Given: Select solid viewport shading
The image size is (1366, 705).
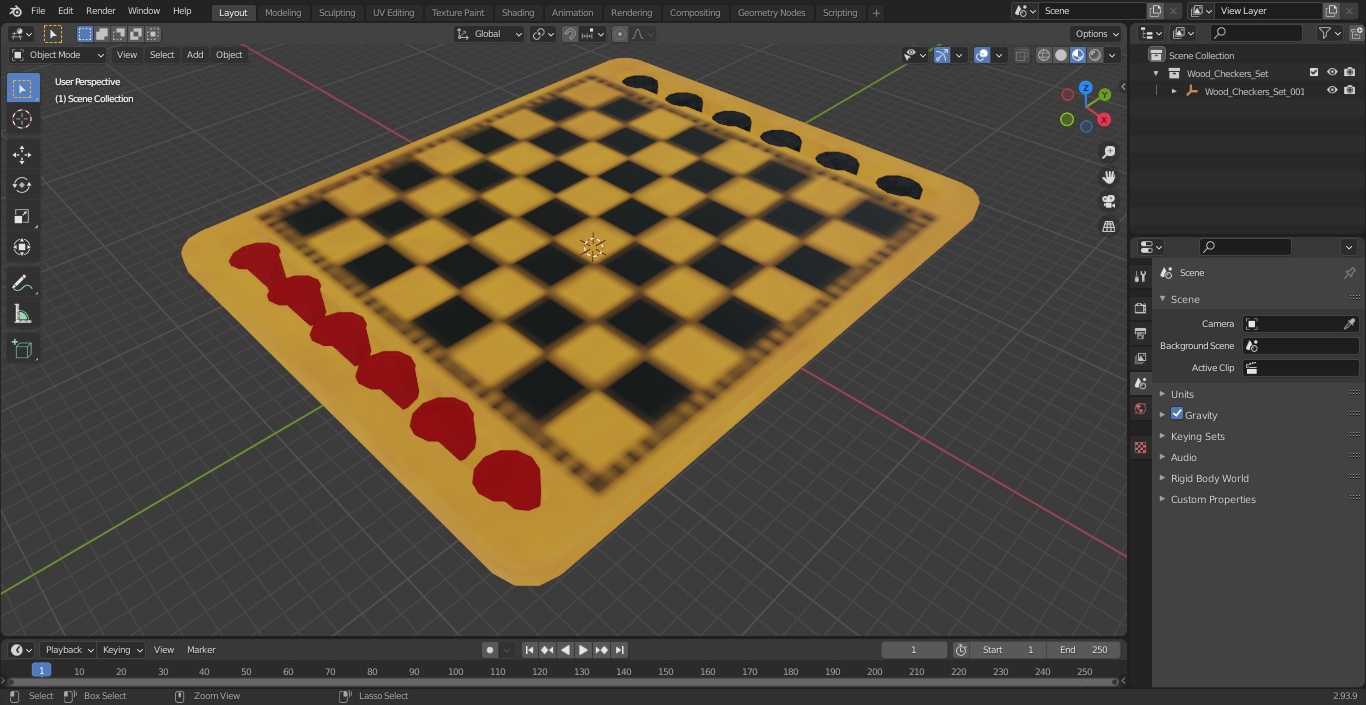Looking at the screenshot, I should pos(1061,55).
